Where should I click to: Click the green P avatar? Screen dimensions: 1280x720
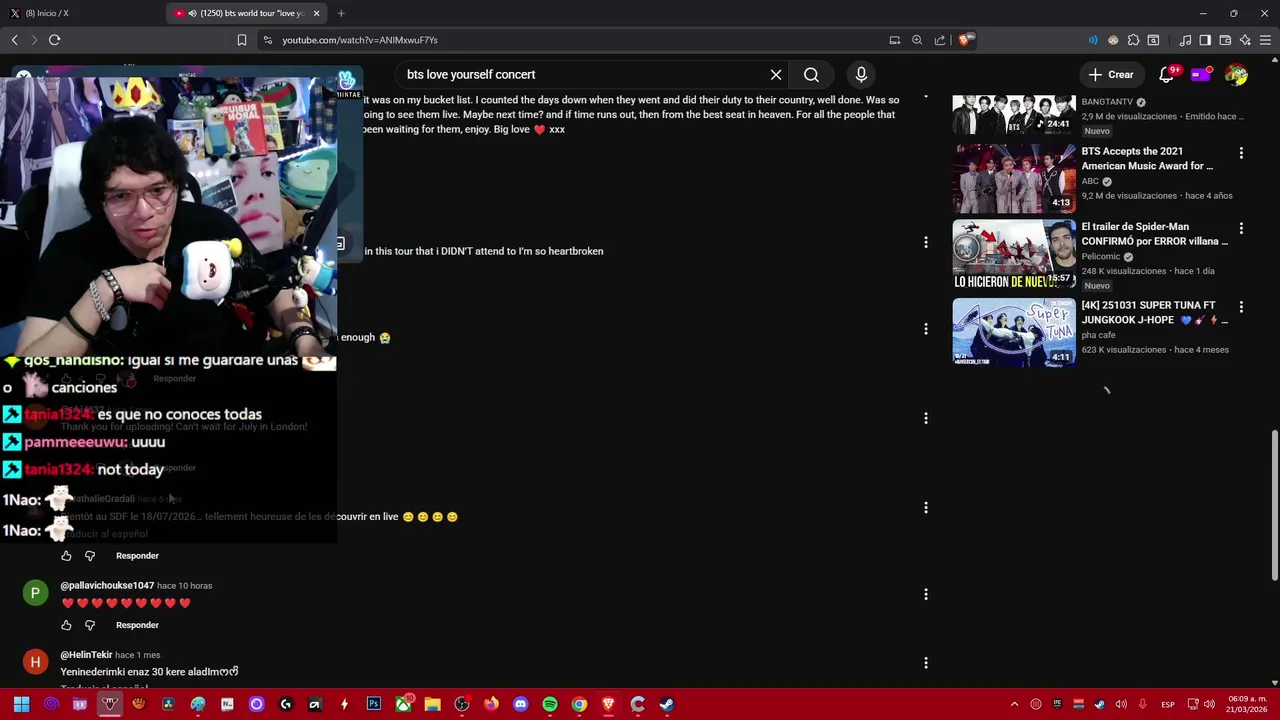coord(35,593)
